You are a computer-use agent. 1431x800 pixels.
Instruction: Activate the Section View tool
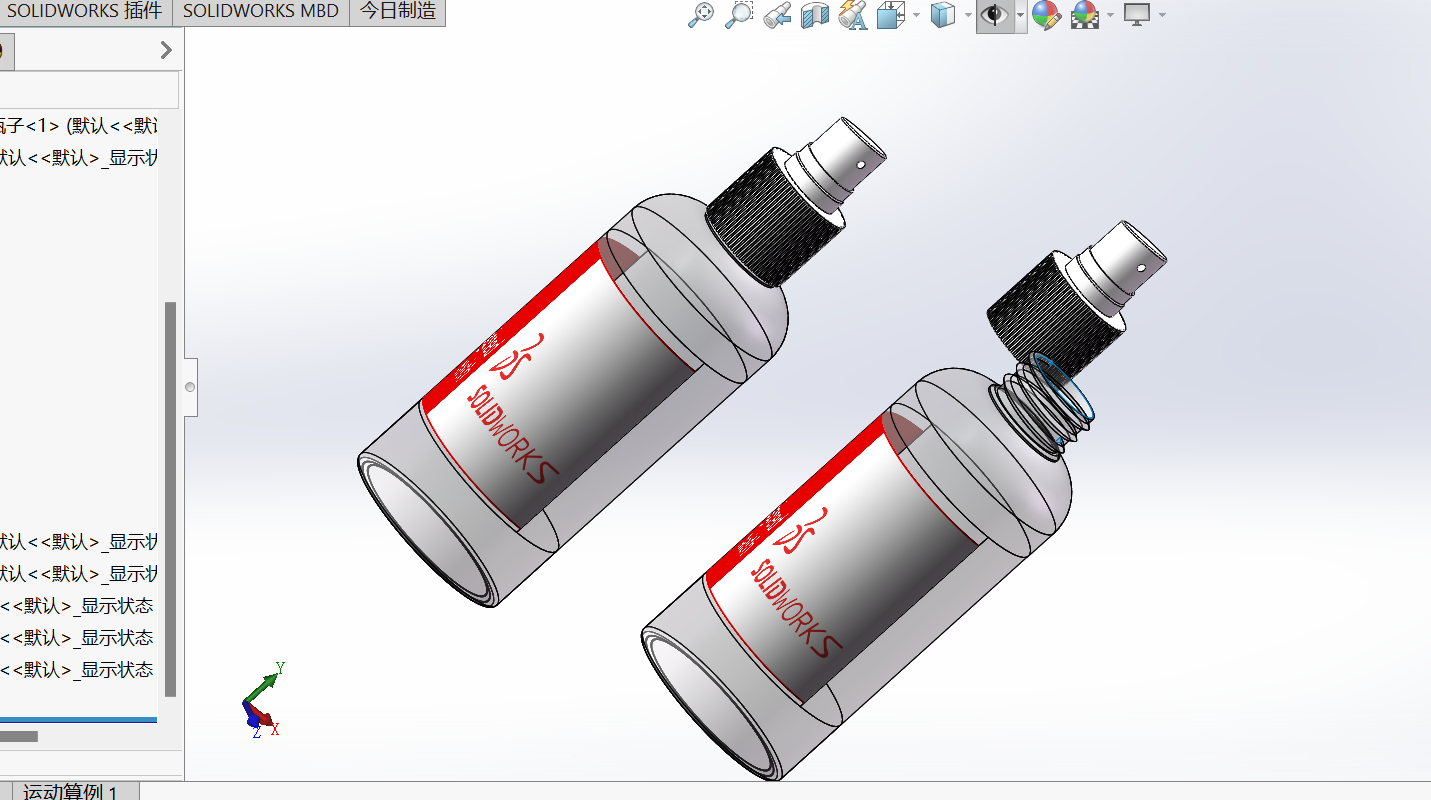pos(815,15)
